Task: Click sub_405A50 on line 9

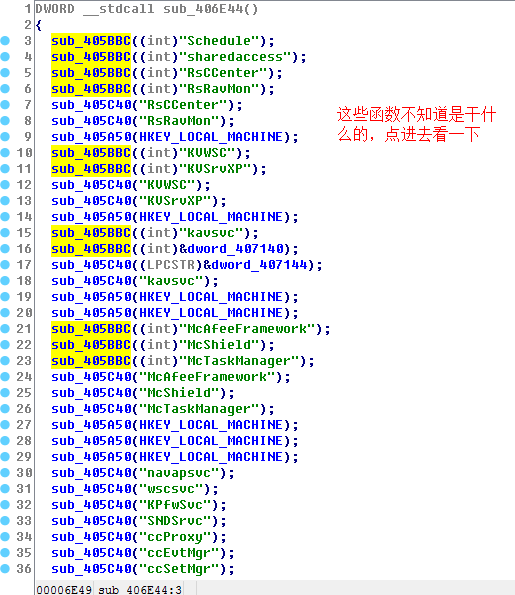Action: click(x=91, y=137)
